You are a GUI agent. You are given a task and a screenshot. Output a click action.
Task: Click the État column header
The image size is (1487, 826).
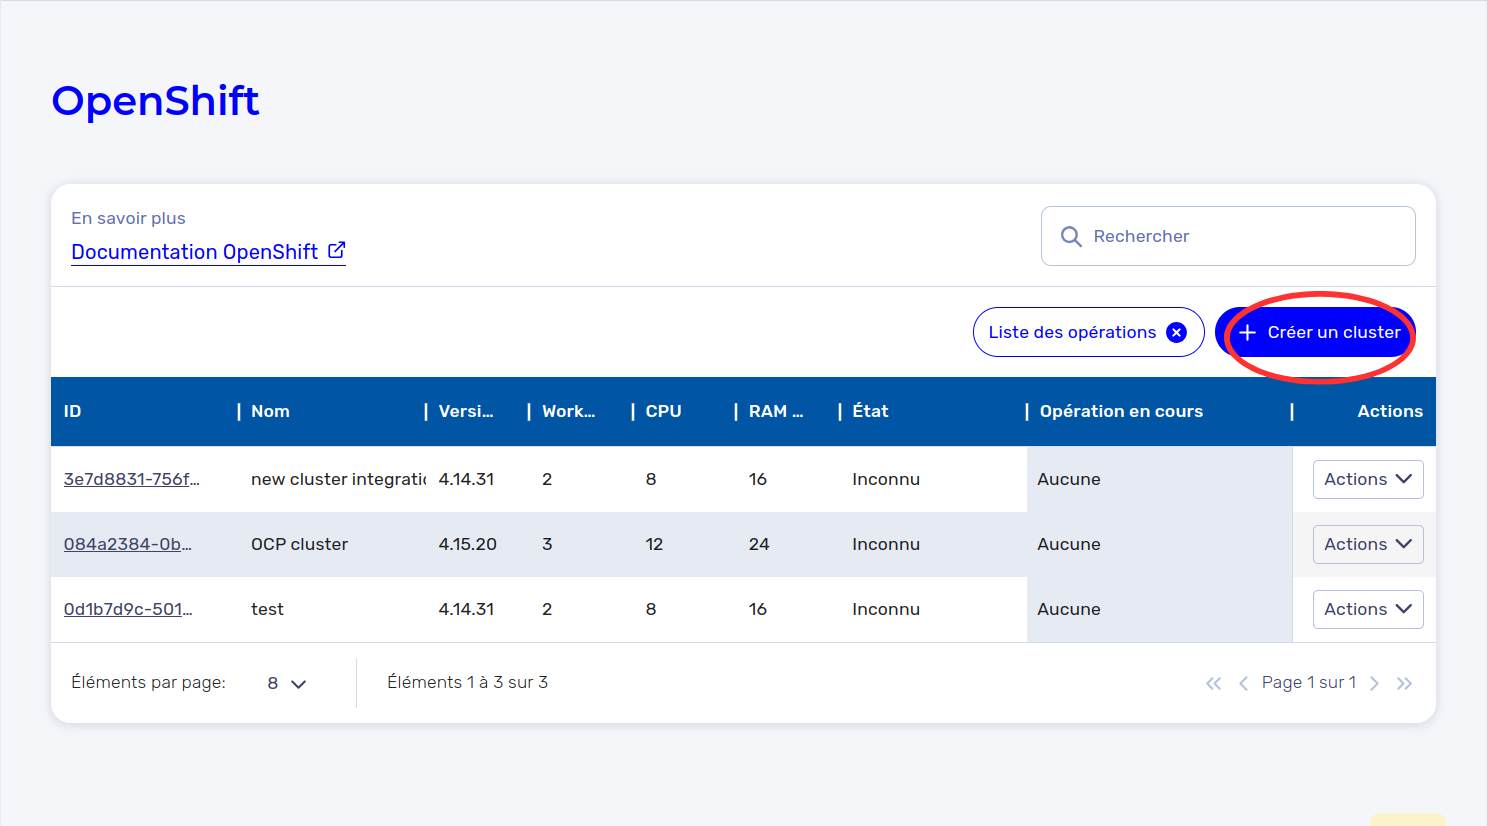(870, 411)
